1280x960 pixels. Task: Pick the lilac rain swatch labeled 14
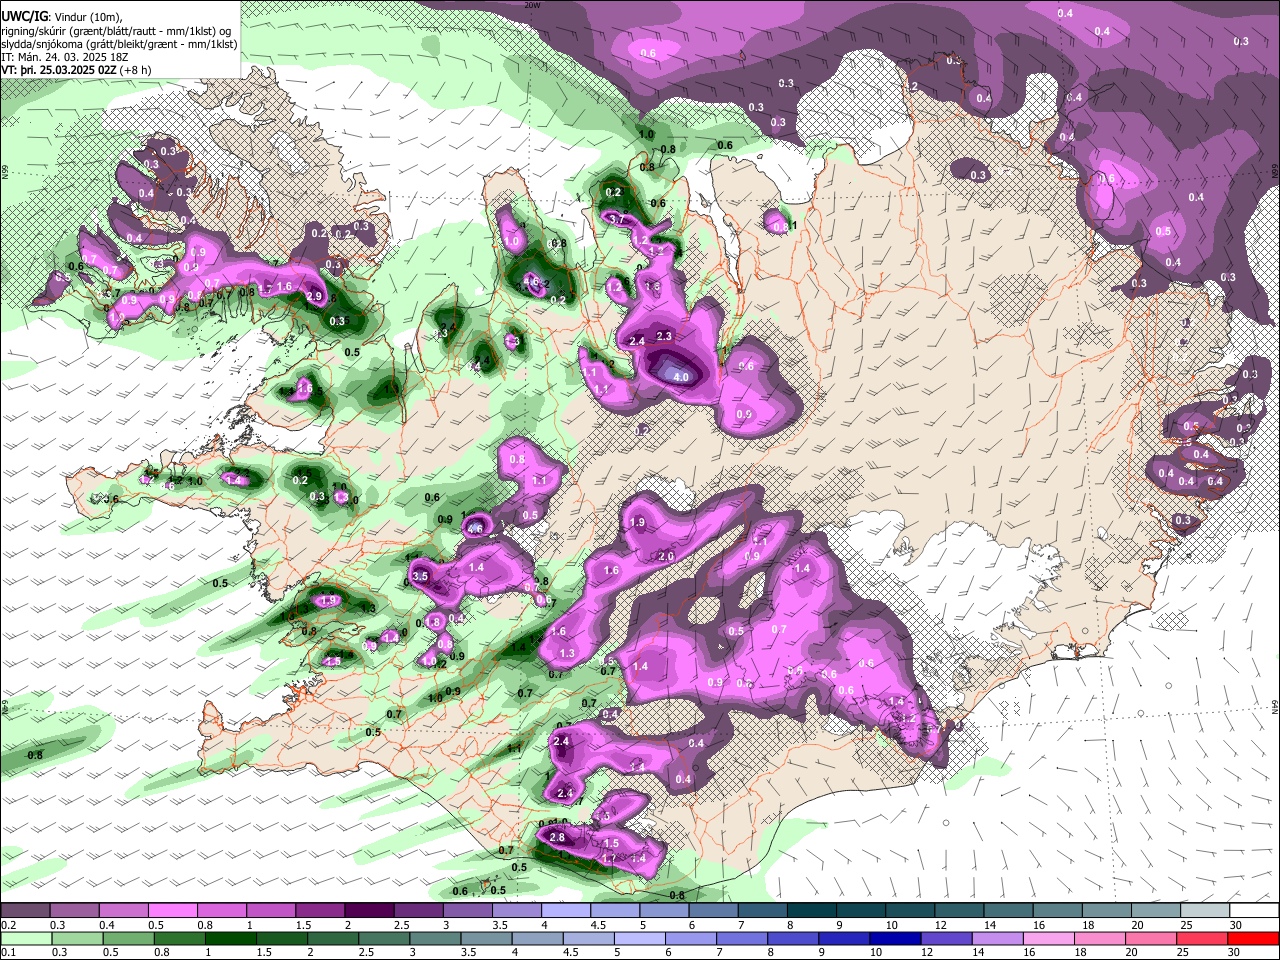click(x=998, y=939)
